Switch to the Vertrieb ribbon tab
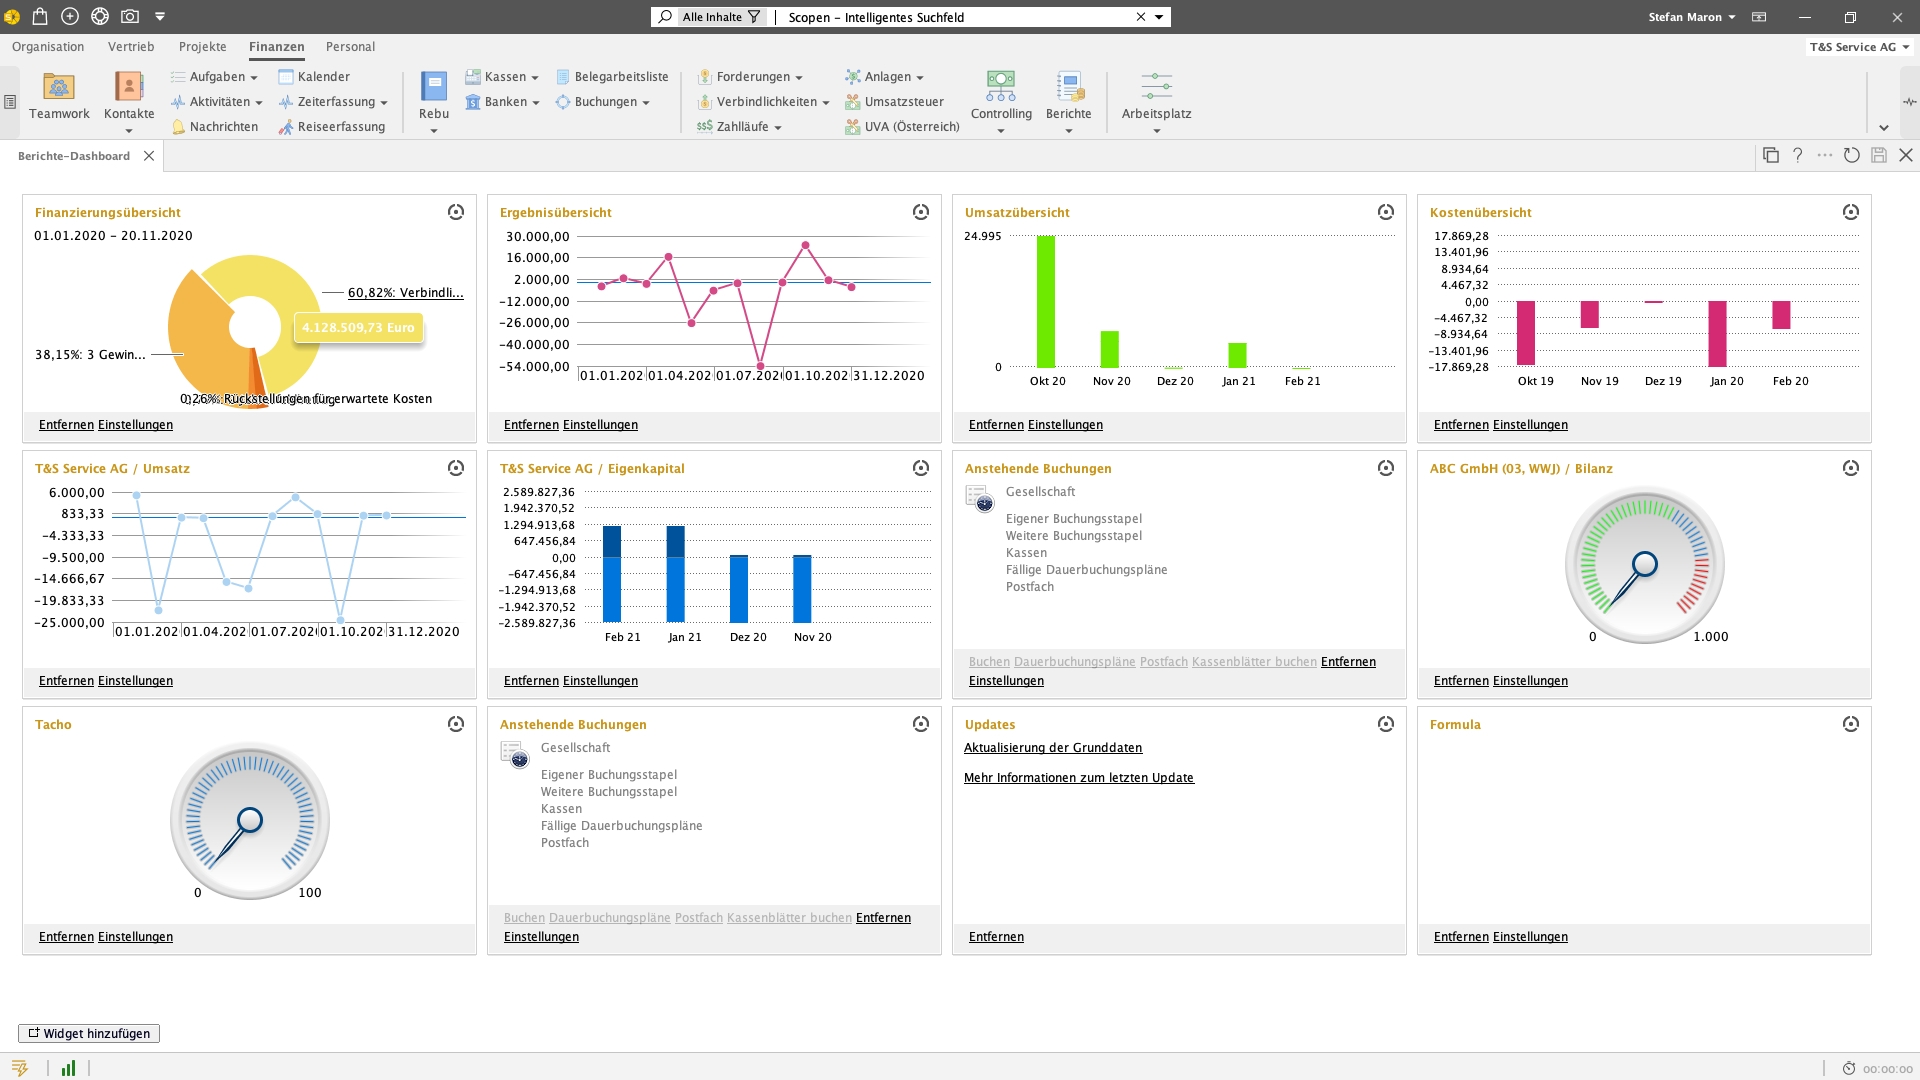This screenshot has width=1920, height=1080. pos(131,47)
